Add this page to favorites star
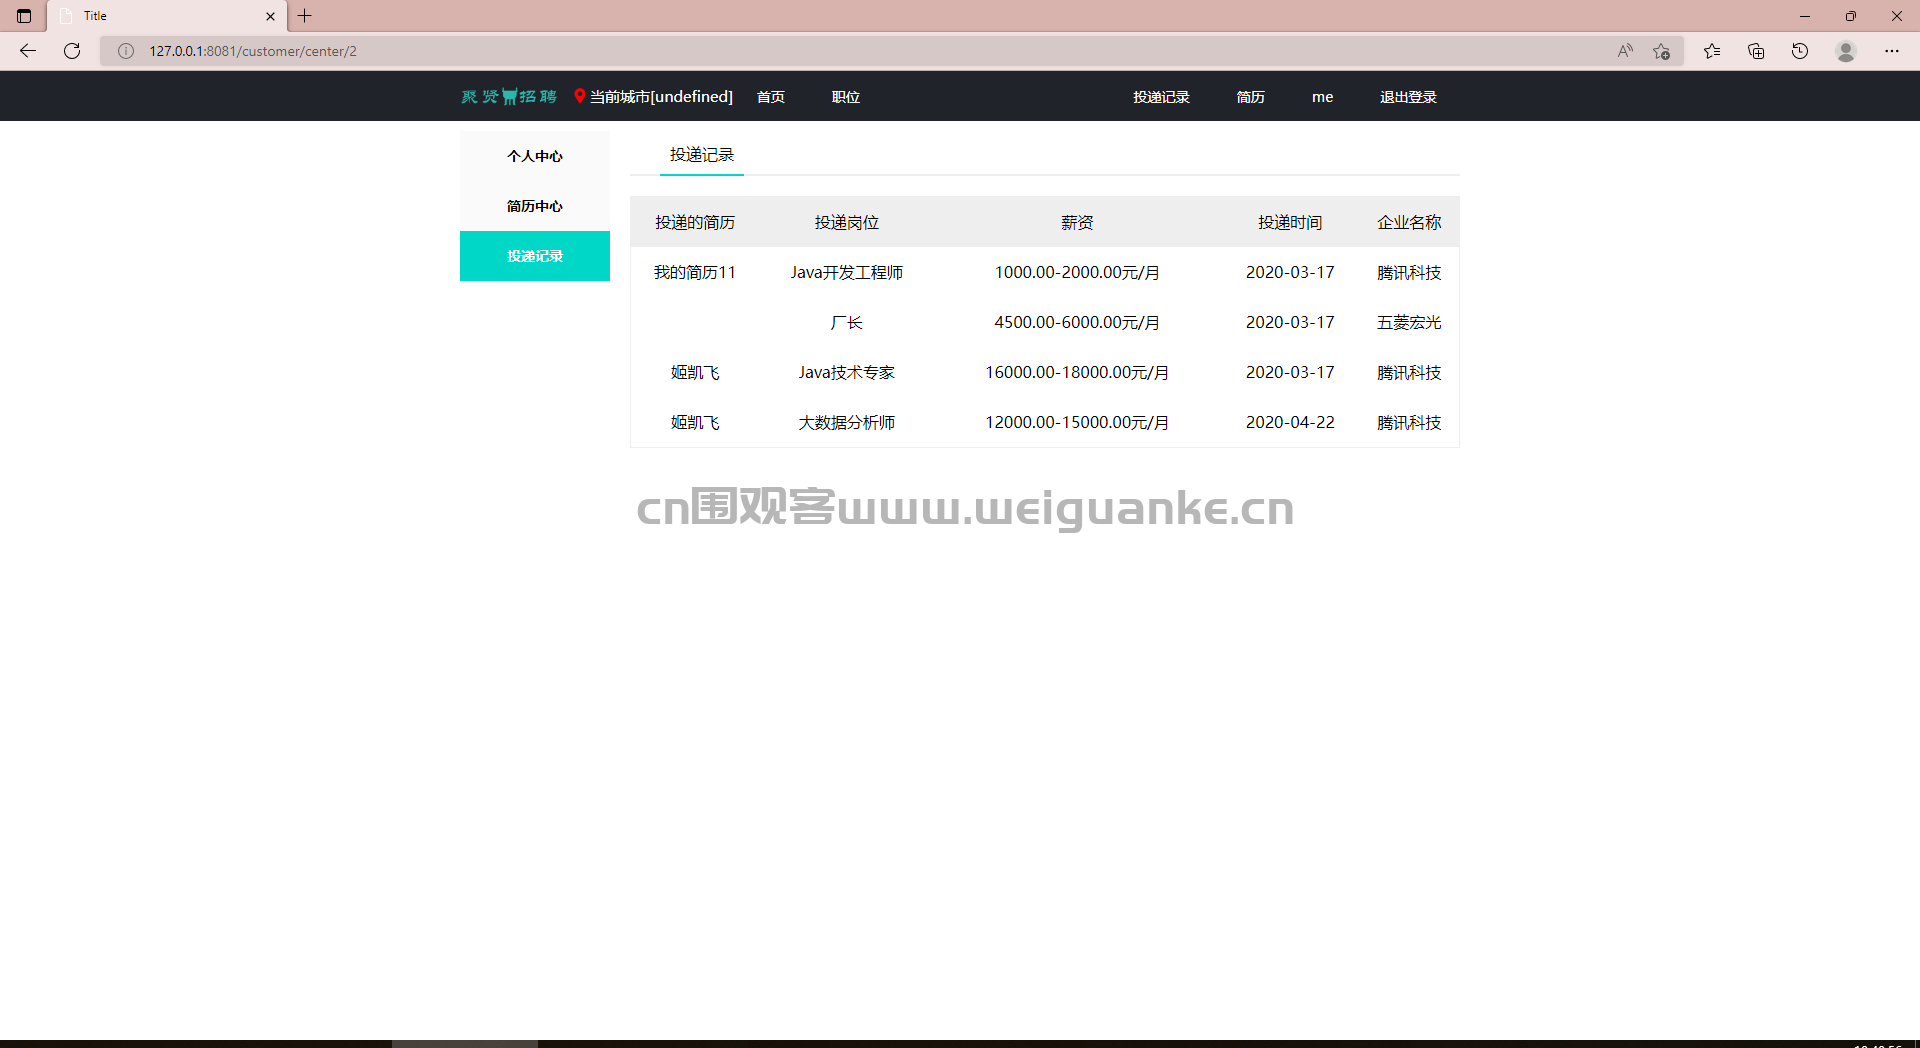 [x=1661, y=51]
